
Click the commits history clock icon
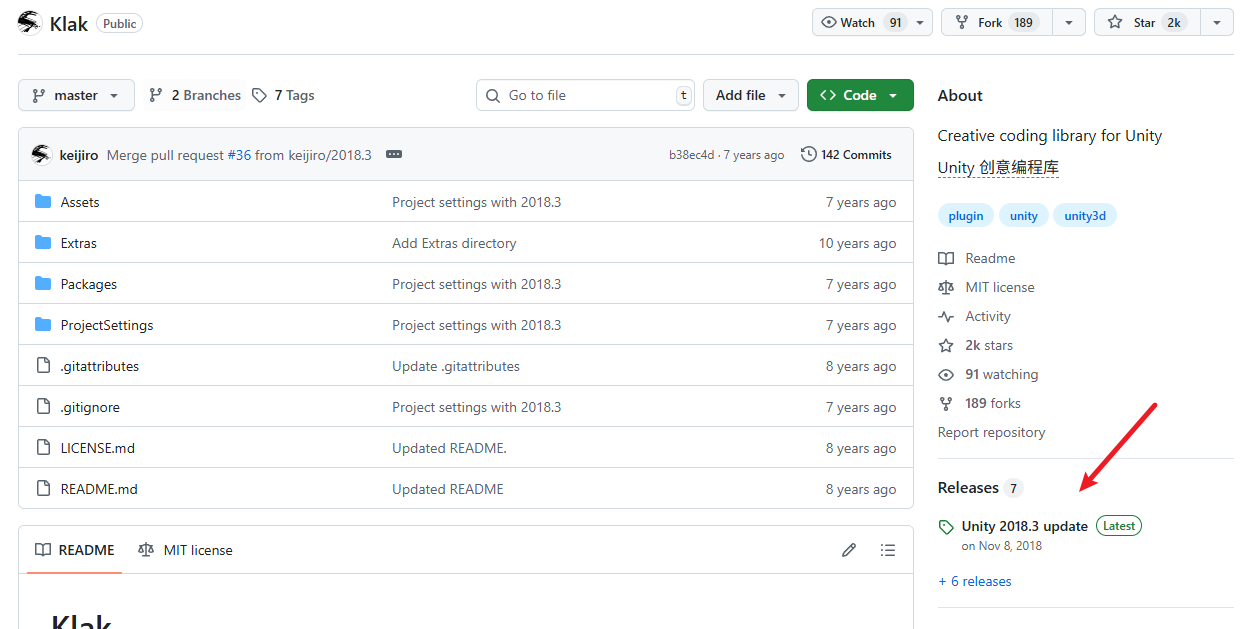click(x=808, y=155)
